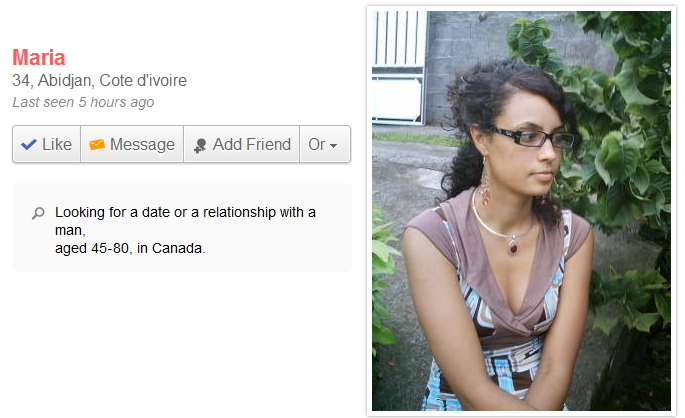Click the 'Add Friend' label text
685x418 pixels.
(252, 145)
